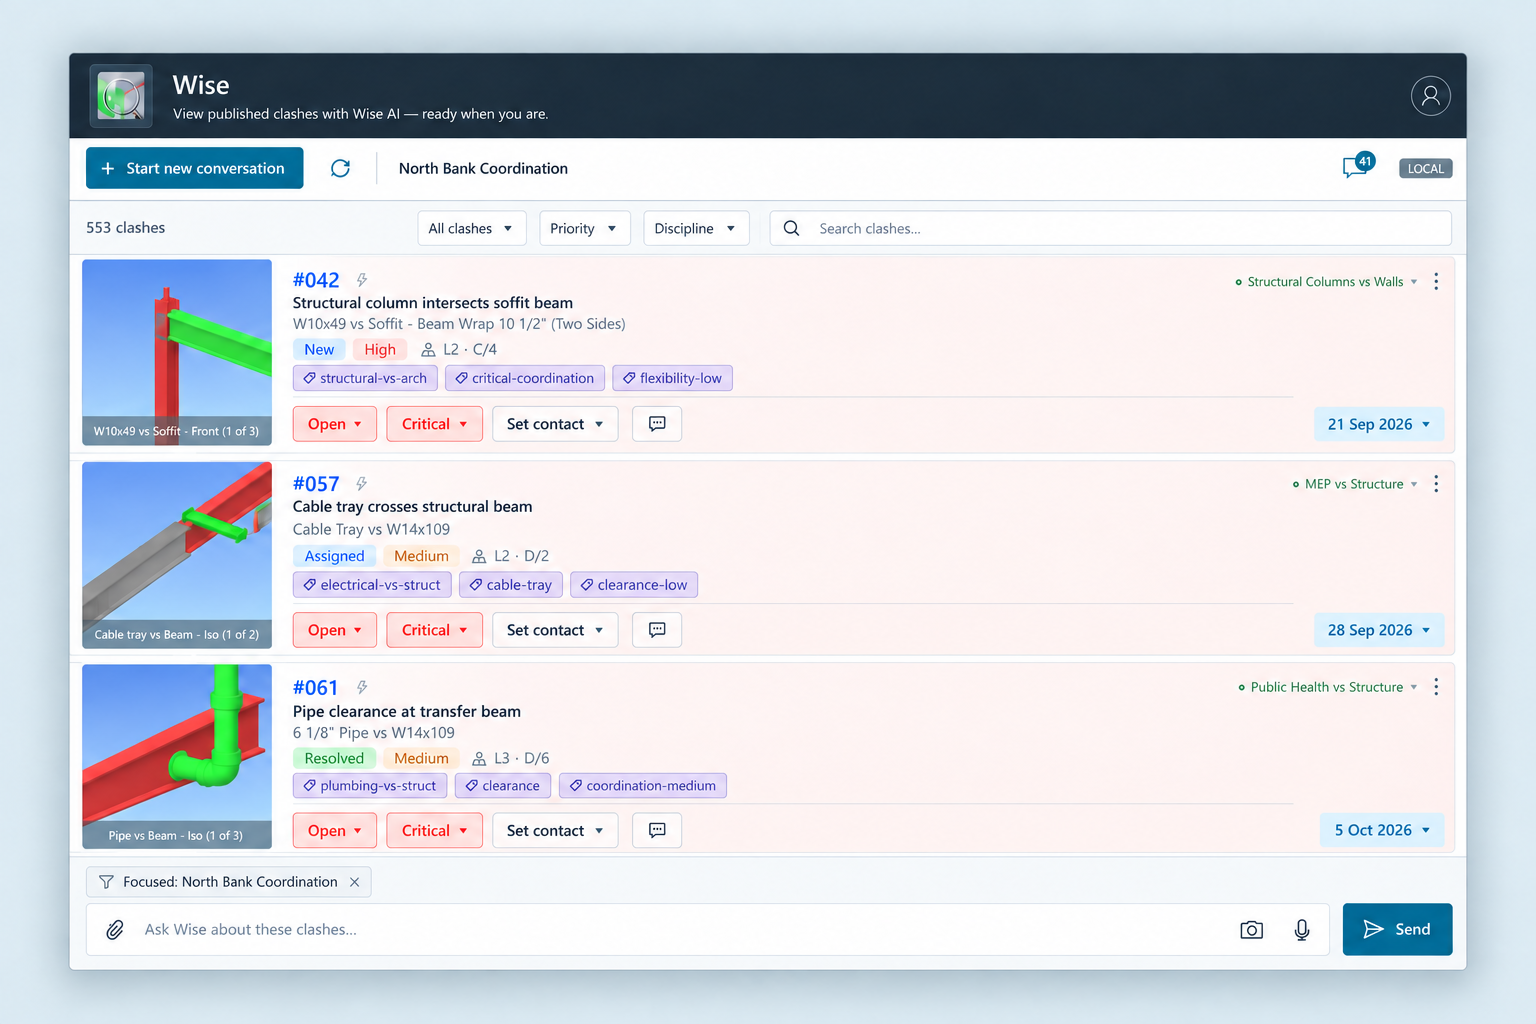Open more options for clash #042
The image size is (1536, 1024).
[x=1436, y=282]
